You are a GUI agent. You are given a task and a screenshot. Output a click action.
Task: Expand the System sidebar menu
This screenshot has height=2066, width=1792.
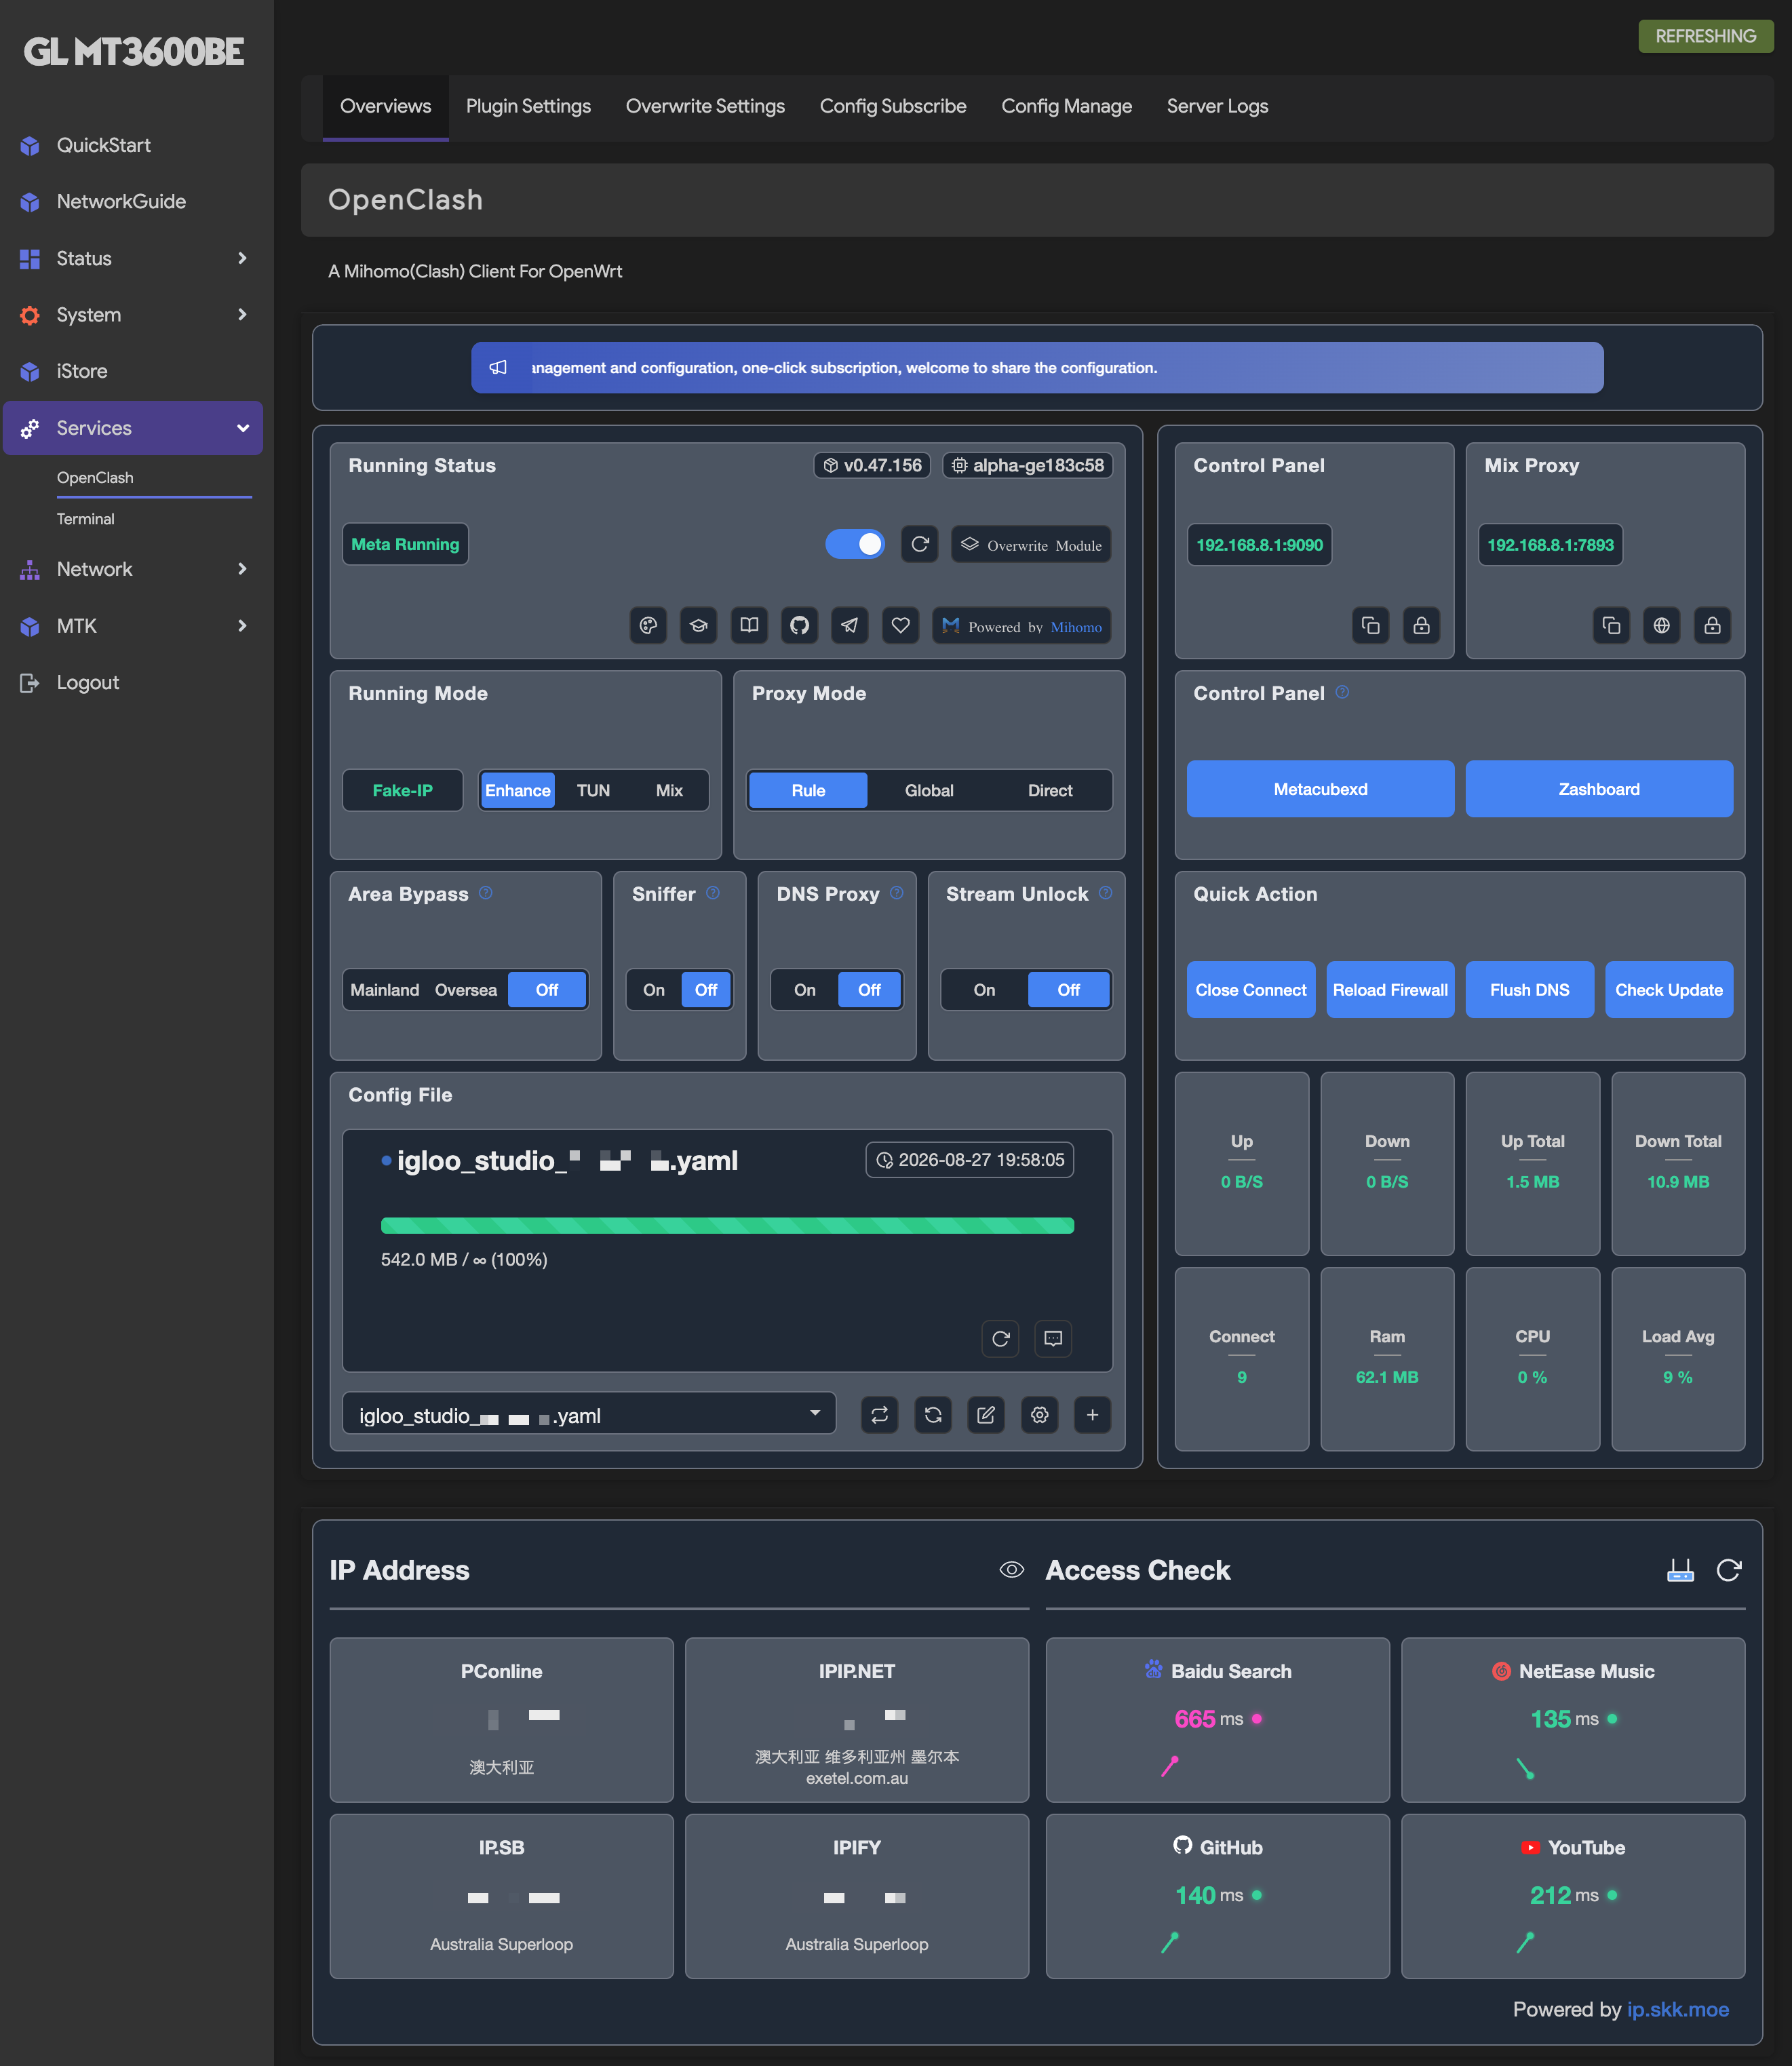pyautogui.click(x=133, y=315)
